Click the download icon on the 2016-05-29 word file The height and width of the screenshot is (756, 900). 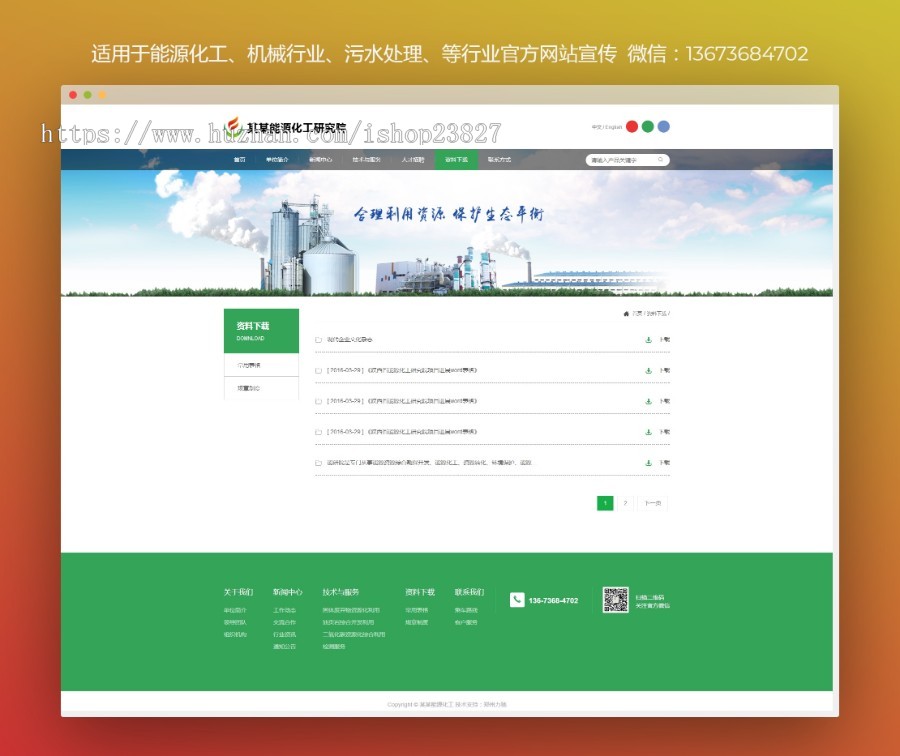[x=648, y=371]
